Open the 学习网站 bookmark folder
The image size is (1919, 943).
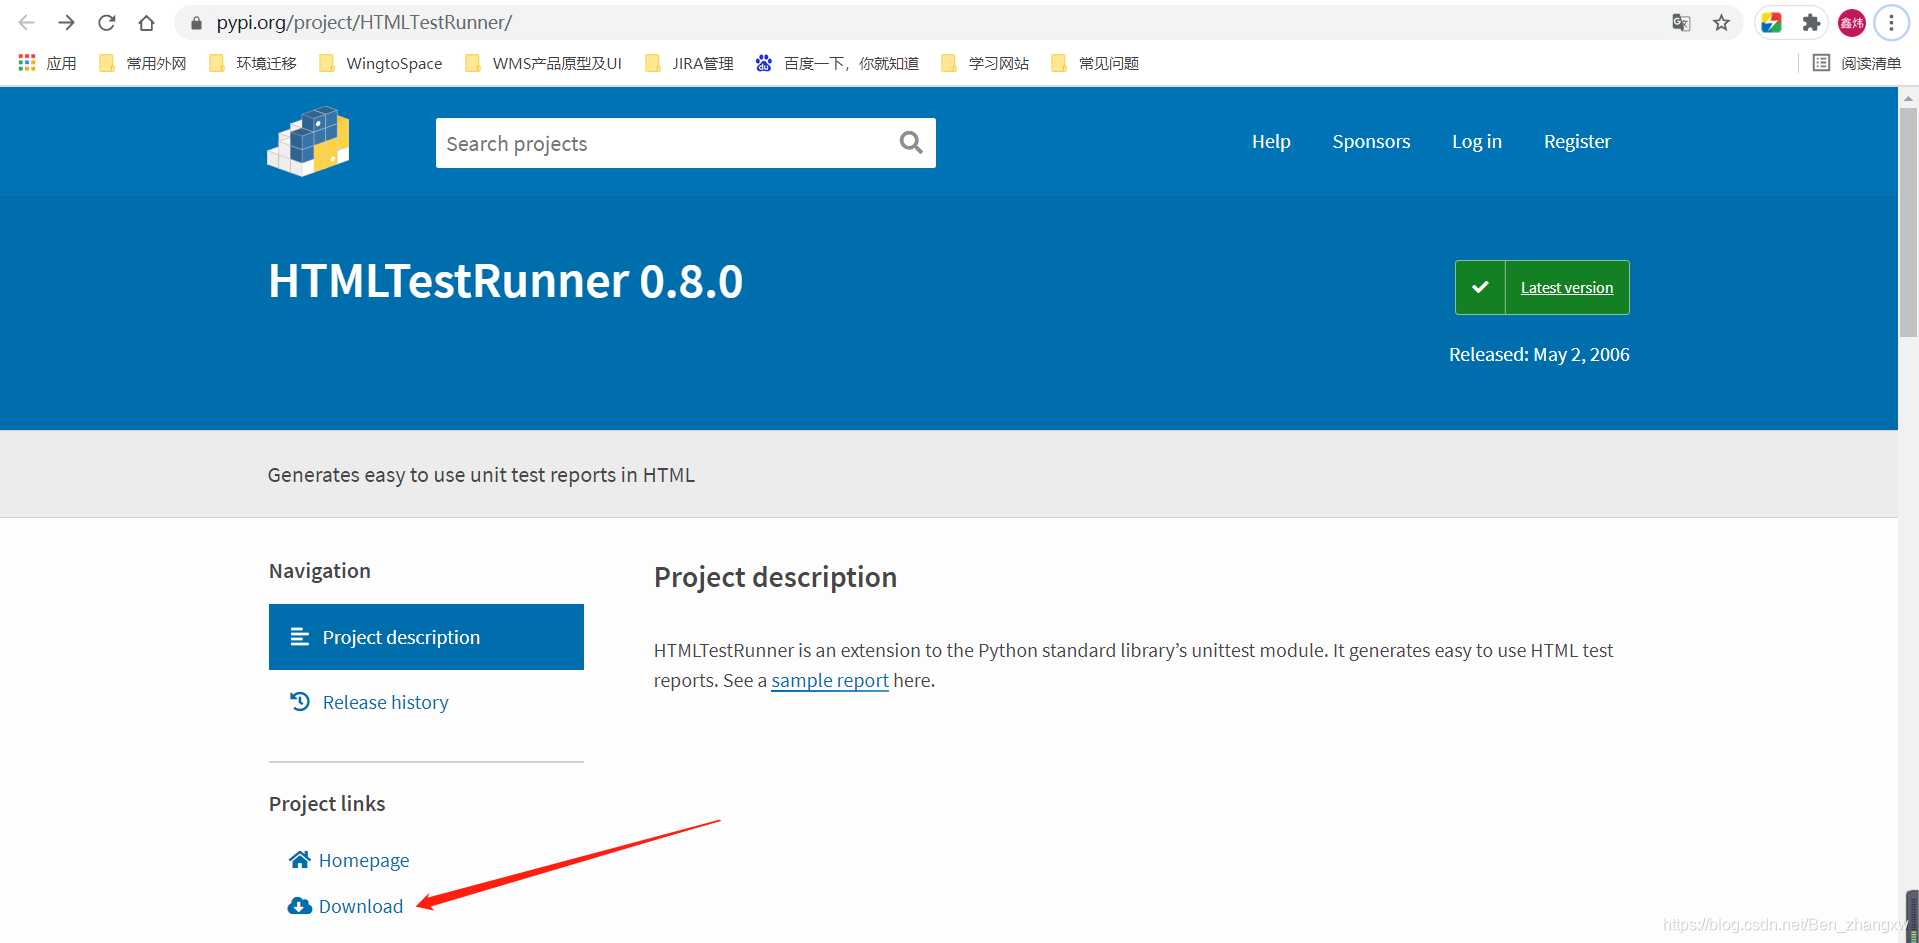pos(985,63)
